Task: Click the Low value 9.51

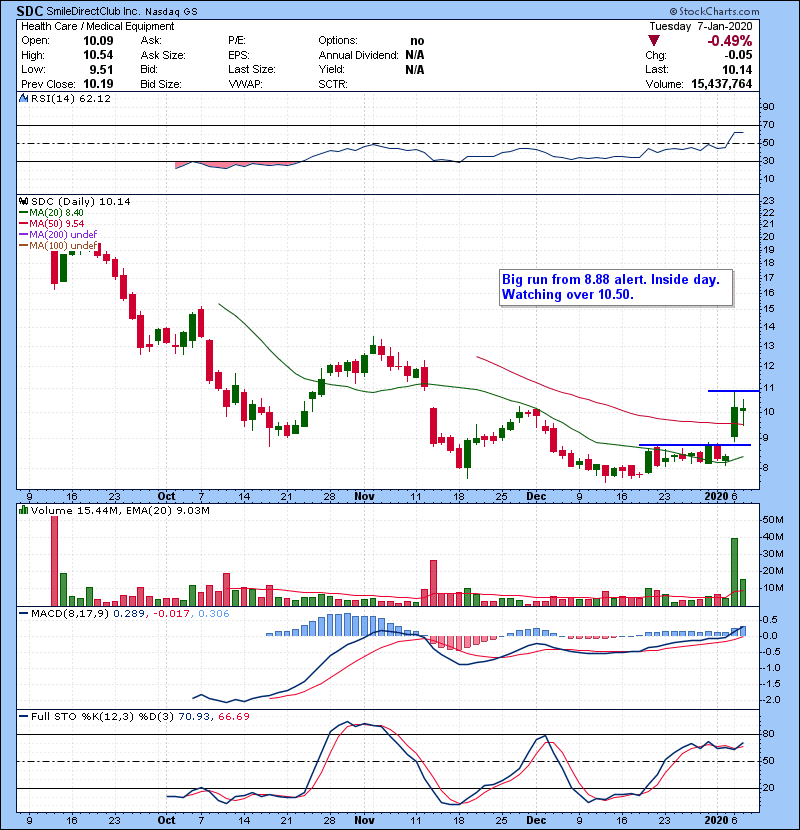Action: click(101, 69)
